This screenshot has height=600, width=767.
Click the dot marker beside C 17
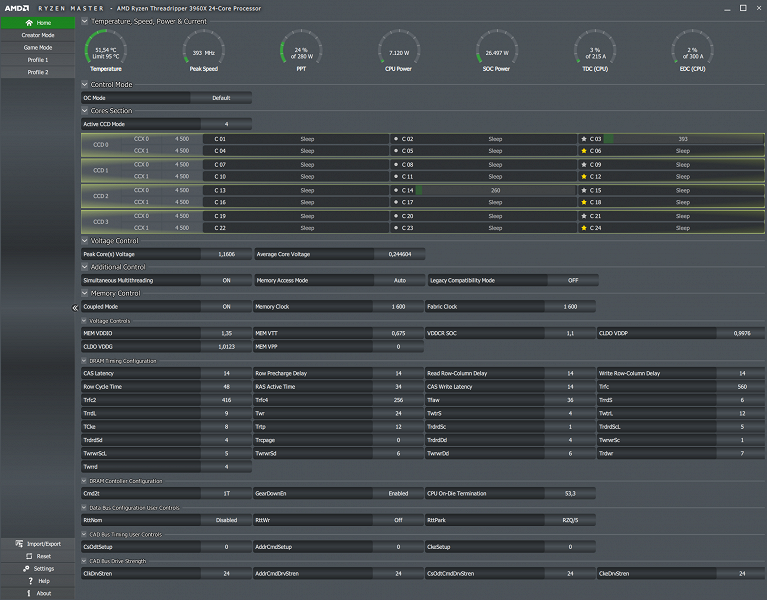[x=396, y=202]
